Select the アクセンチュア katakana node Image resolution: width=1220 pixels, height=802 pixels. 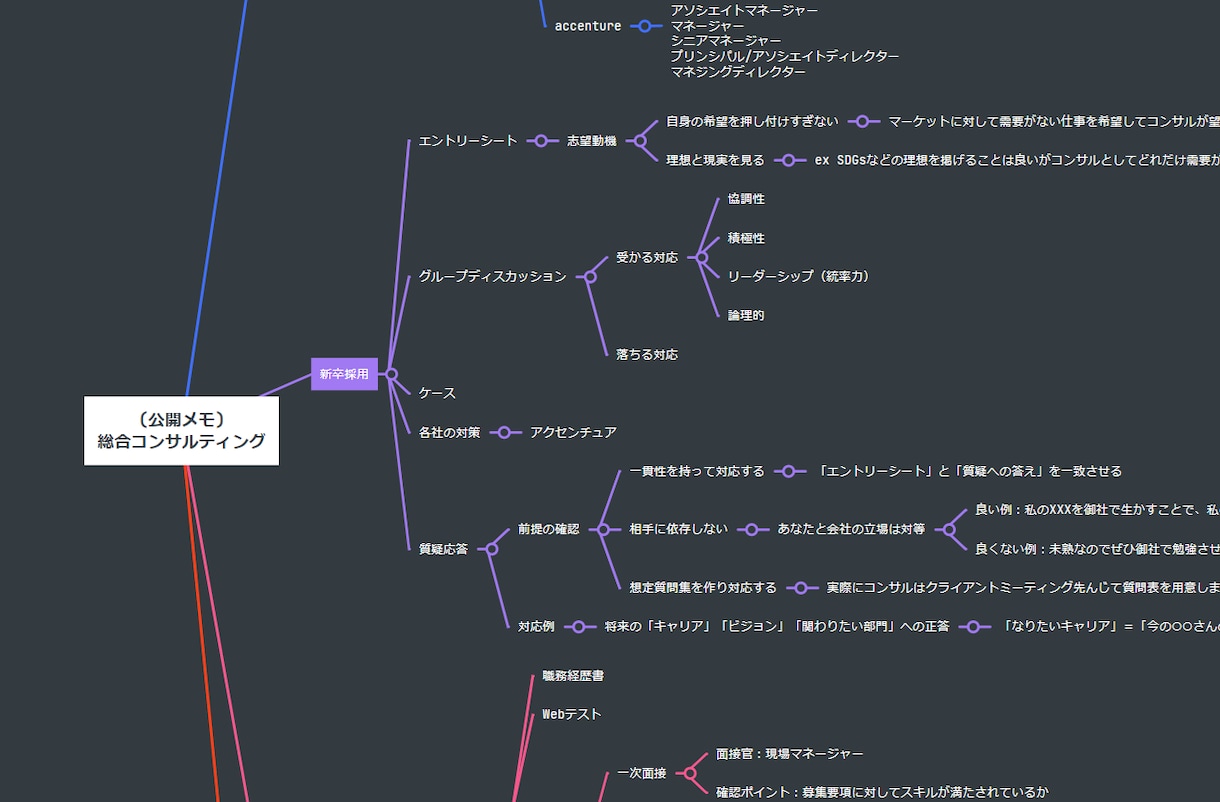(x=573, y=433)
